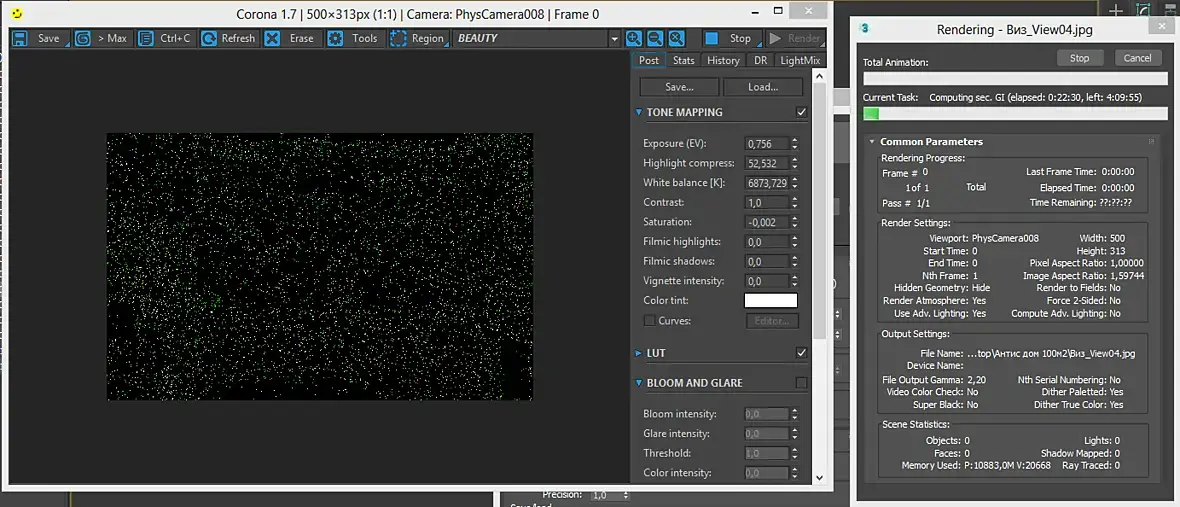1180x507 pixels.
Task: Click the > Max copy-to-Max icon
Action: pos(82,38)
